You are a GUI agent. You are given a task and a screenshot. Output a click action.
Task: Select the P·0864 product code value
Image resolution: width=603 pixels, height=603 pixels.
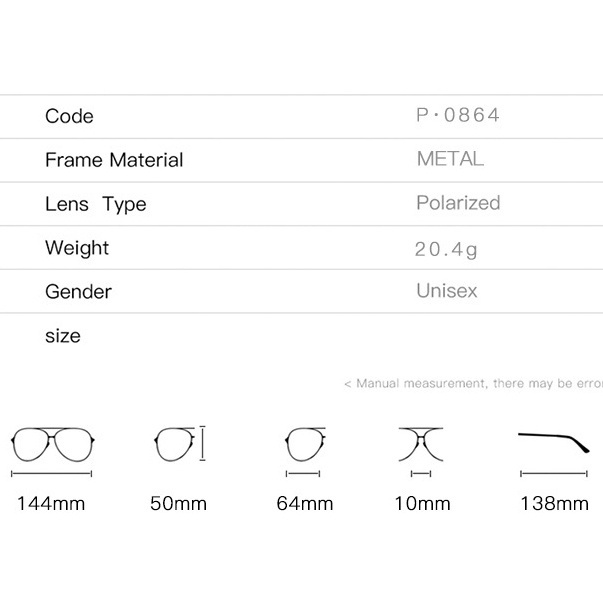click(458, 115)
